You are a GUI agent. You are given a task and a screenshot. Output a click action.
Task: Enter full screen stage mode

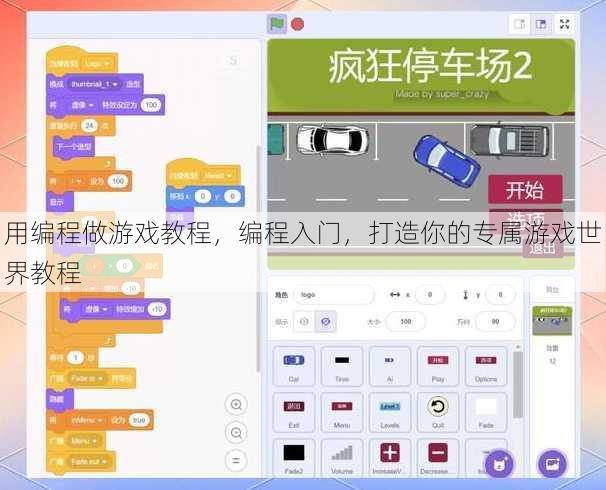click(x=565, y=24)
